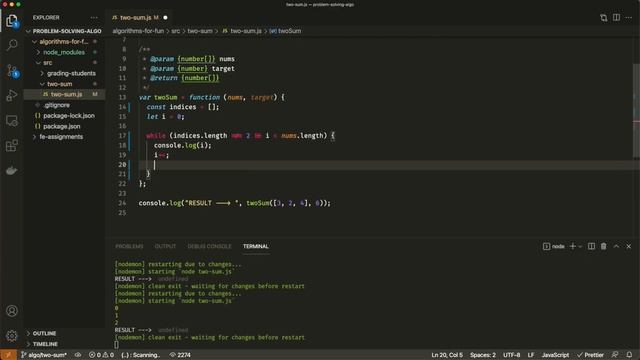Select node terminal instance label
Viewport: 640px width, 360px height.
553,246
